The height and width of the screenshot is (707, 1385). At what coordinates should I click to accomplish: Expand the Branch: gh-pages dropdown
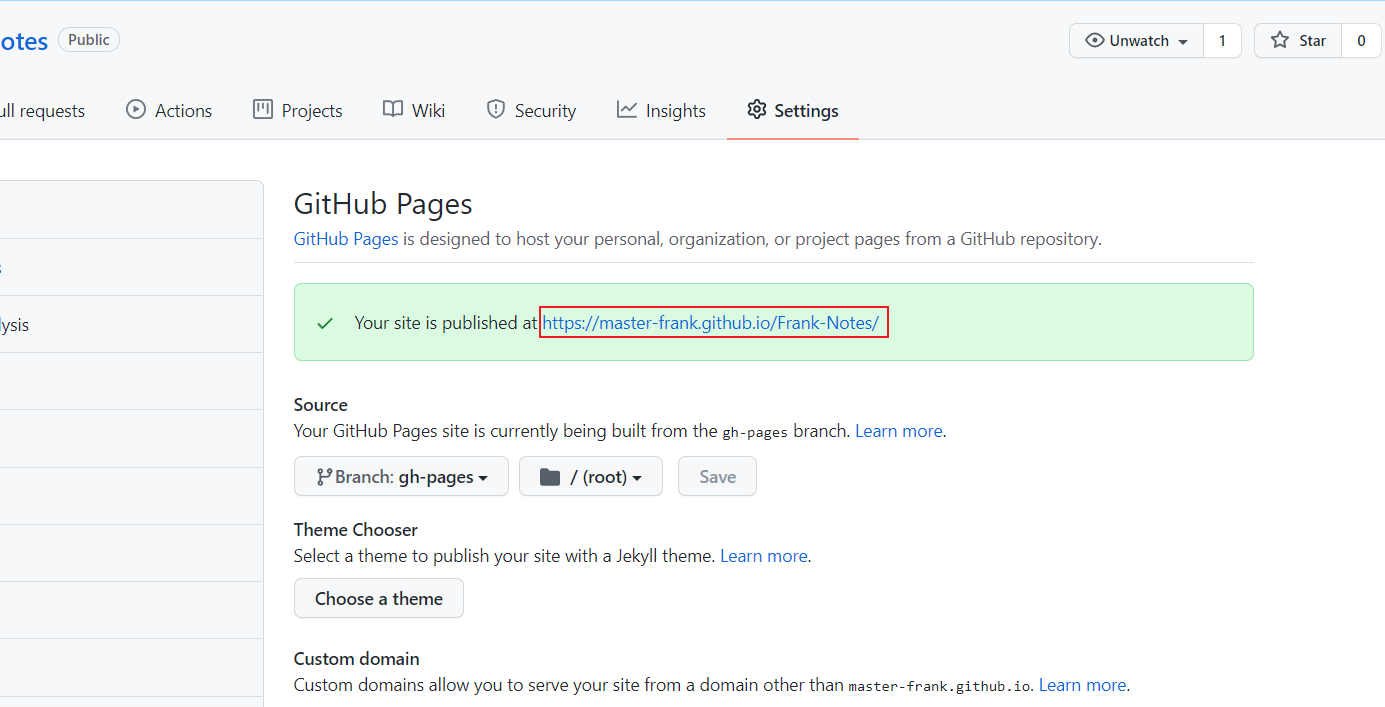tap(401, 477)
